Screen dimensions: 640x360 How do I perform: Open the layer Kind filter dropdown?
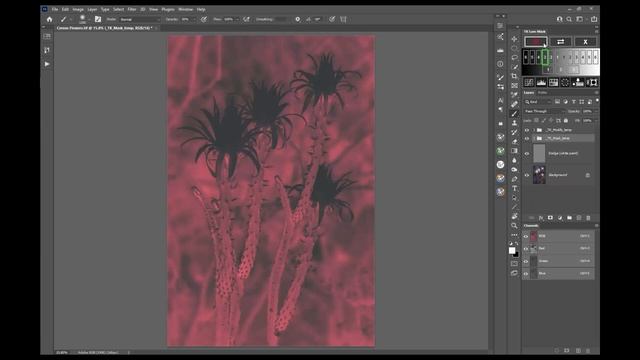click(538, 102)
